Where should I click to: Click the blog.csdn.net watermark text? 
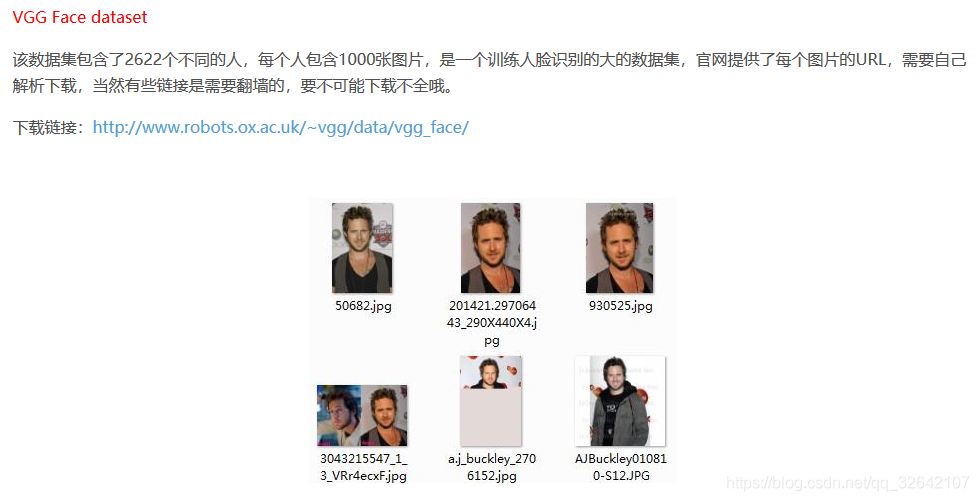[847, 483]
